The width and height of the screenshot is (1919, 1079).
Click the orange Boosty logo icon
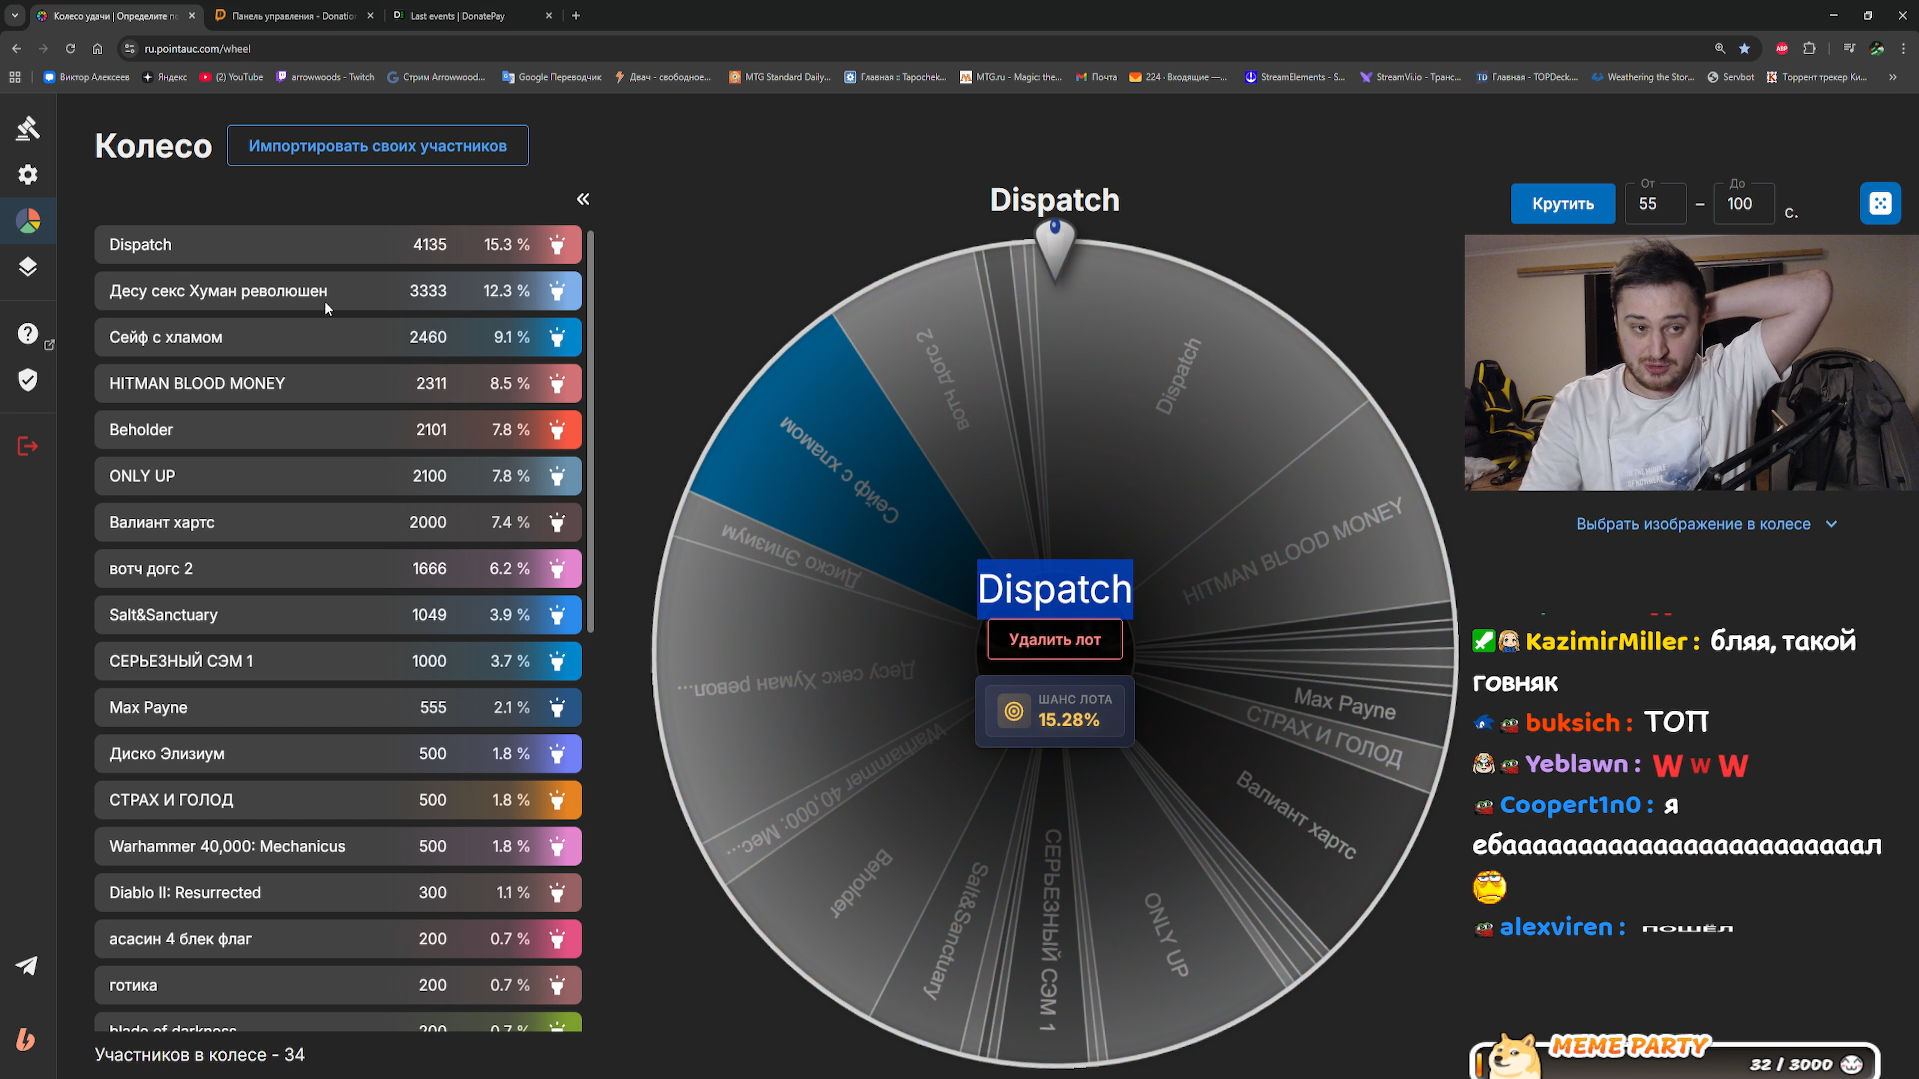point(26,1040)
